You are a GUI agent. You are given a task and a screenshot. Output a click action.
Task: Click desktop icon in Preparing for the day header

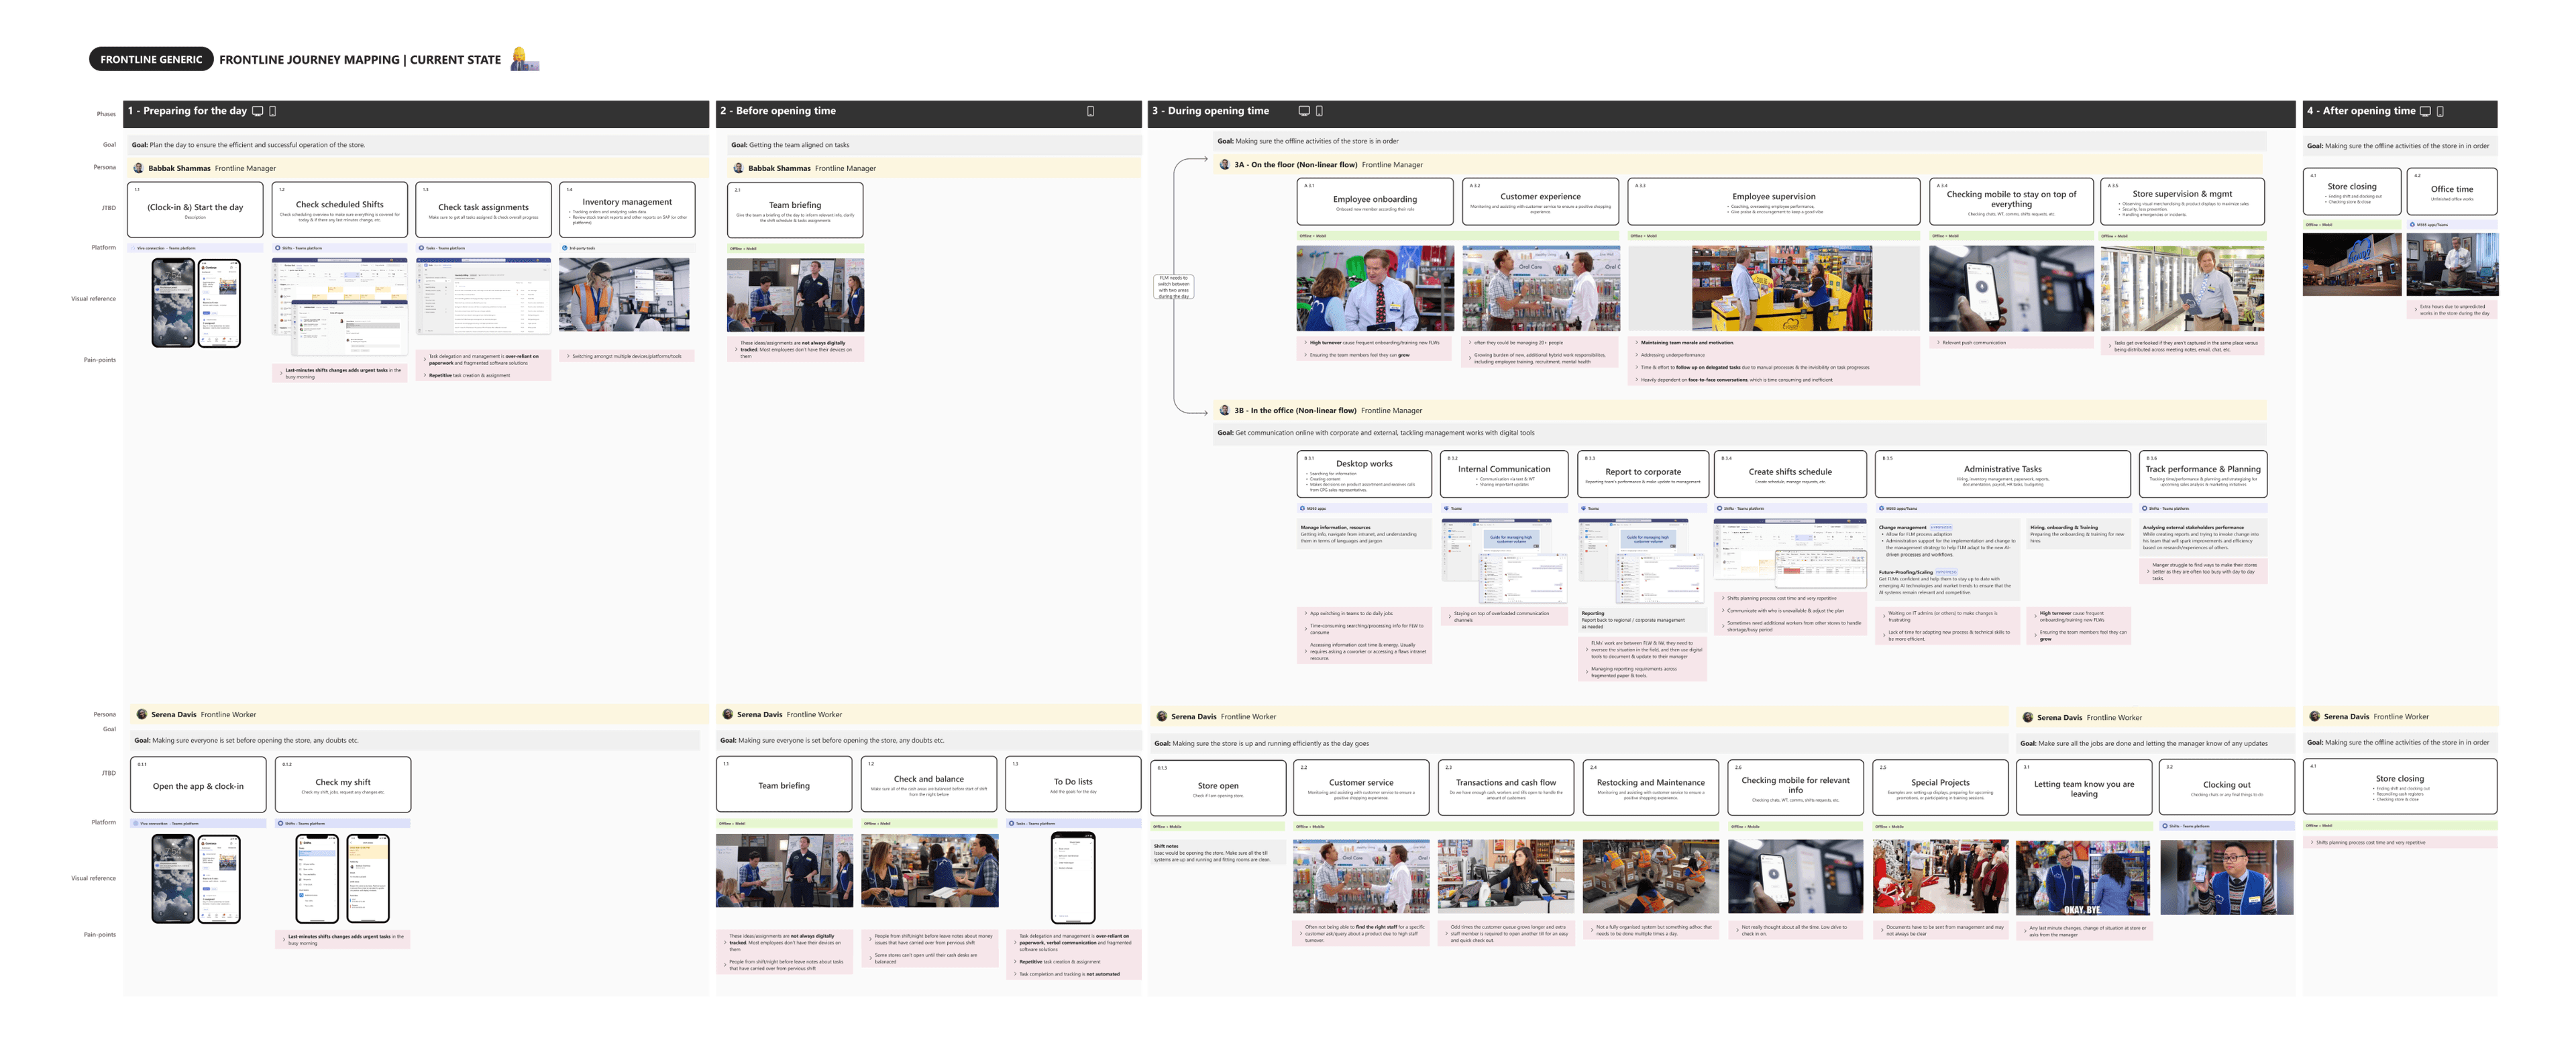click(x=257, y=111)
